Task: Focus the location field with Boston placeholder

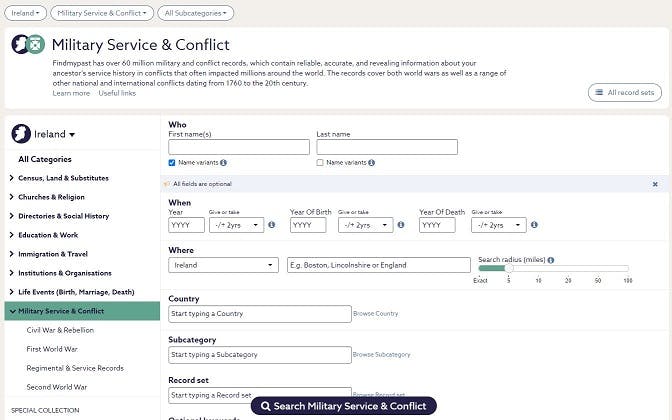Action: 379,265
